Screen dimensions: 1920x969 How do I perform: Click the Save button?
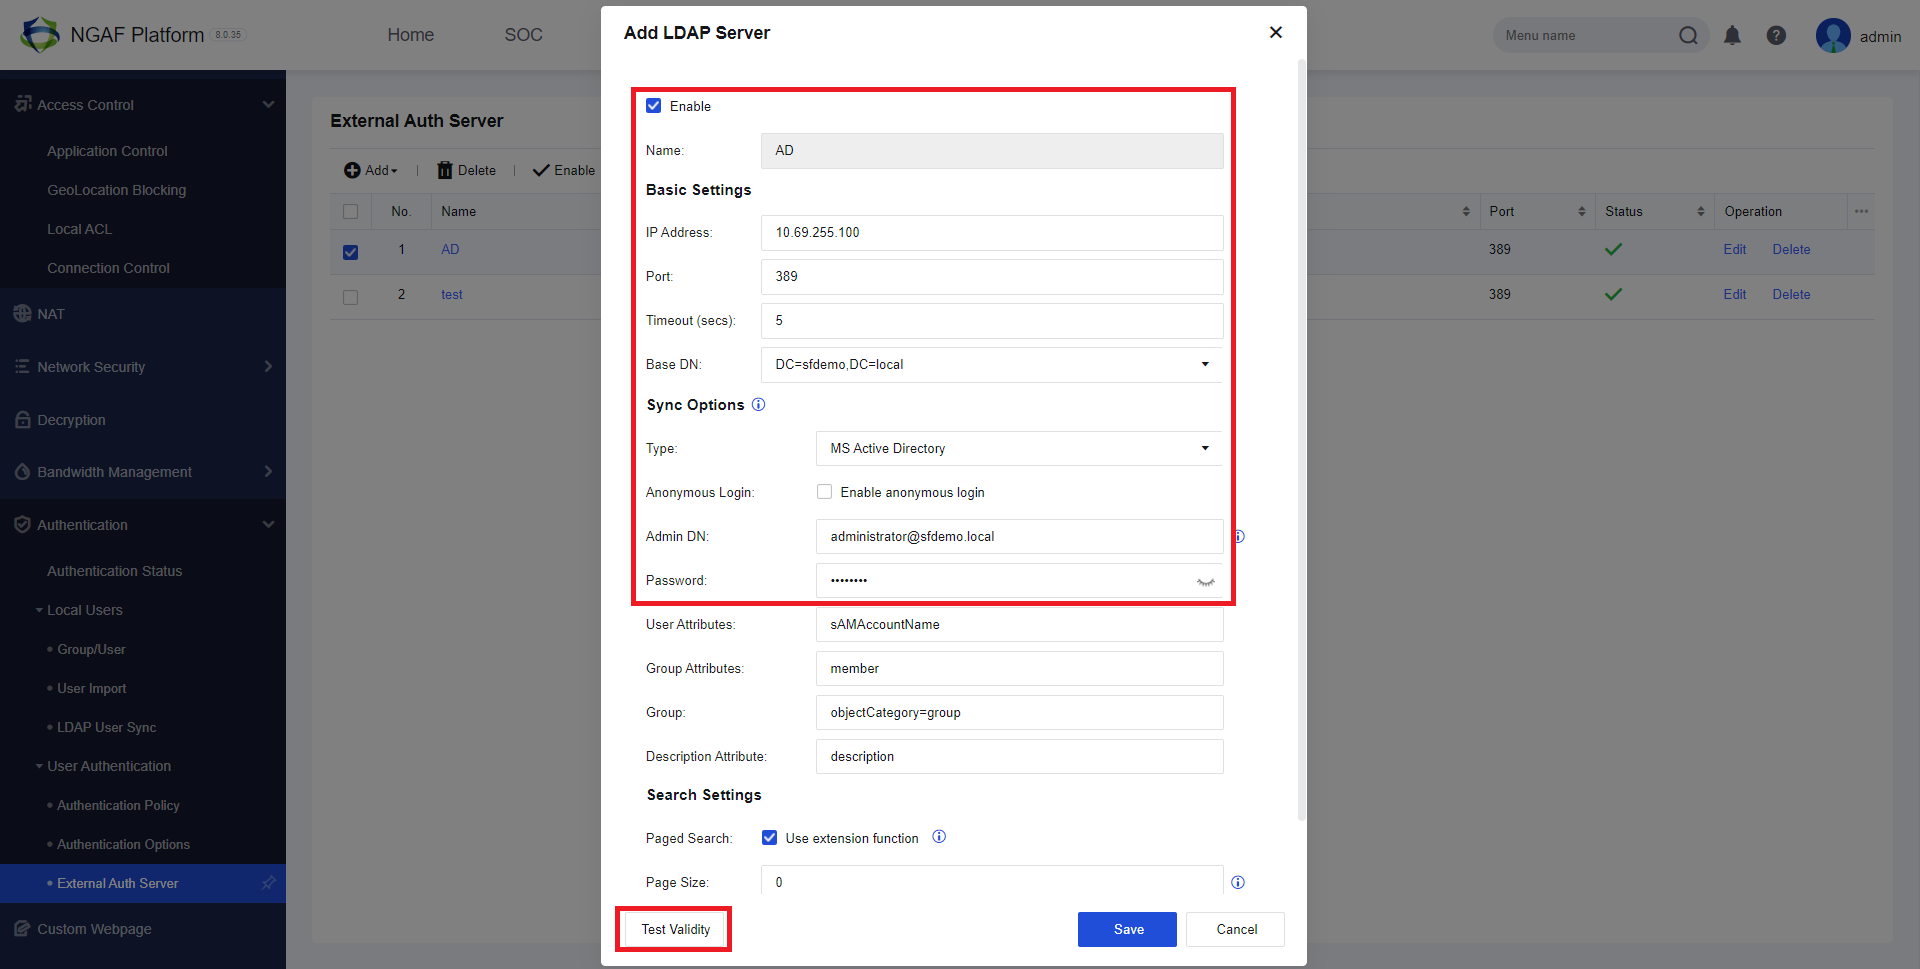[x=1127, y=929]
